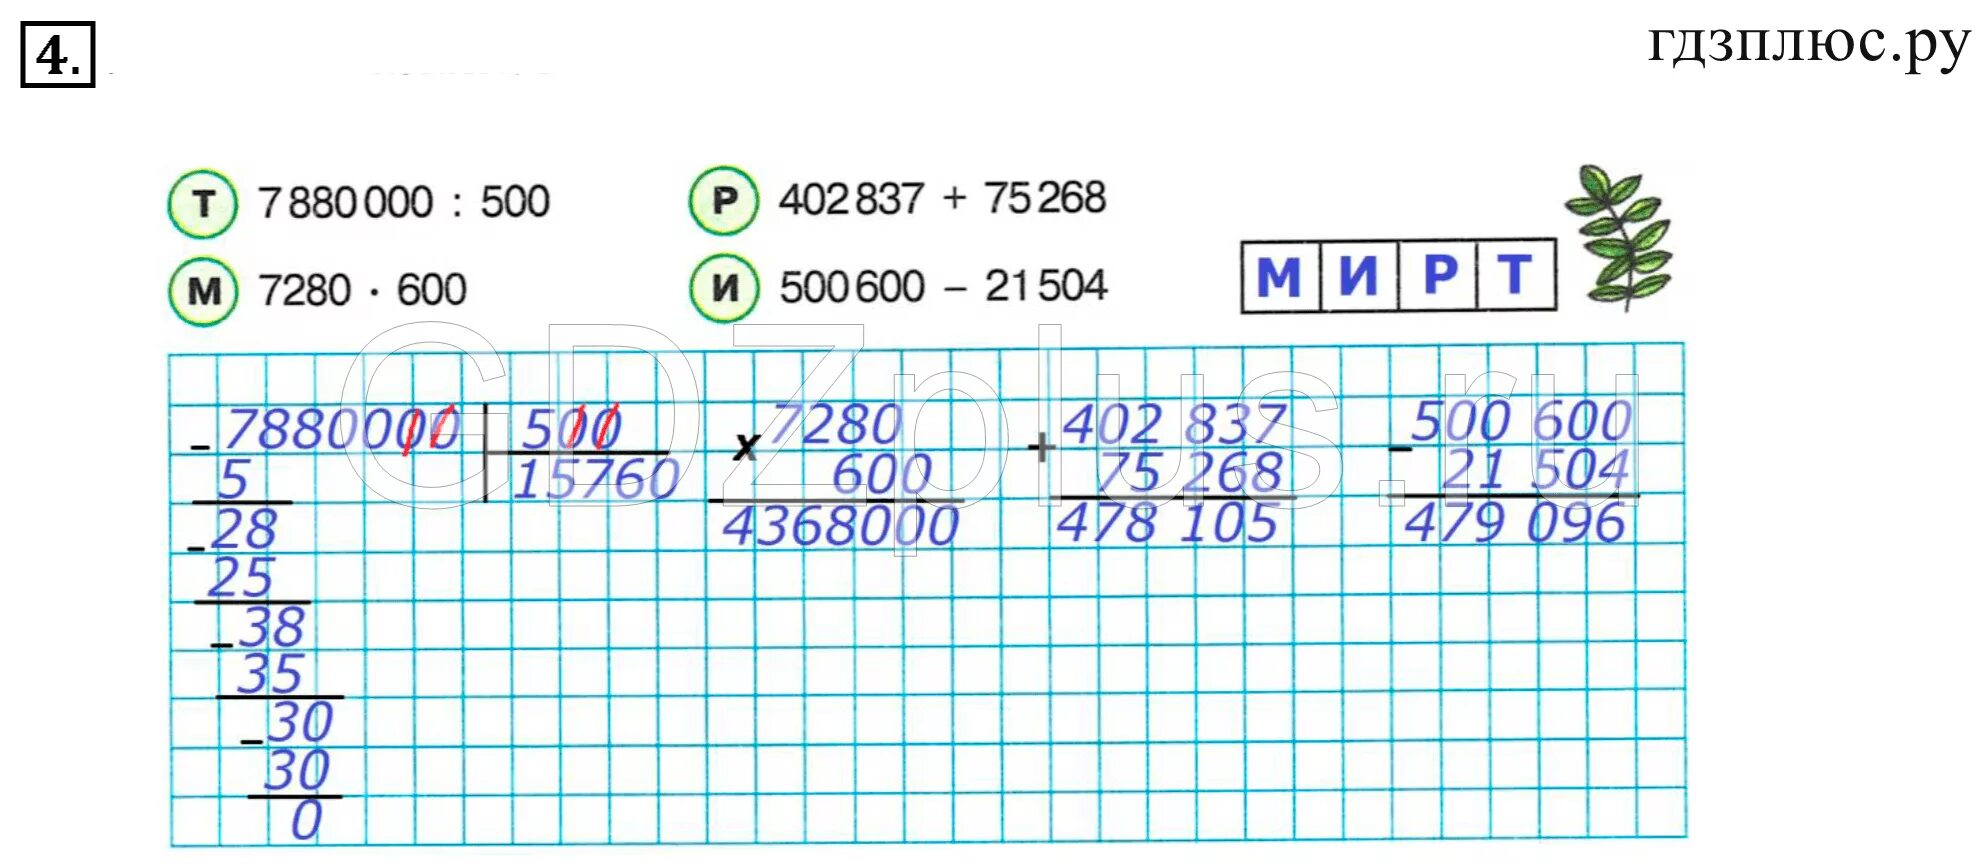Select the printed expression 402 837 + 75 268

pyautogui.click(x=942, y=199)
